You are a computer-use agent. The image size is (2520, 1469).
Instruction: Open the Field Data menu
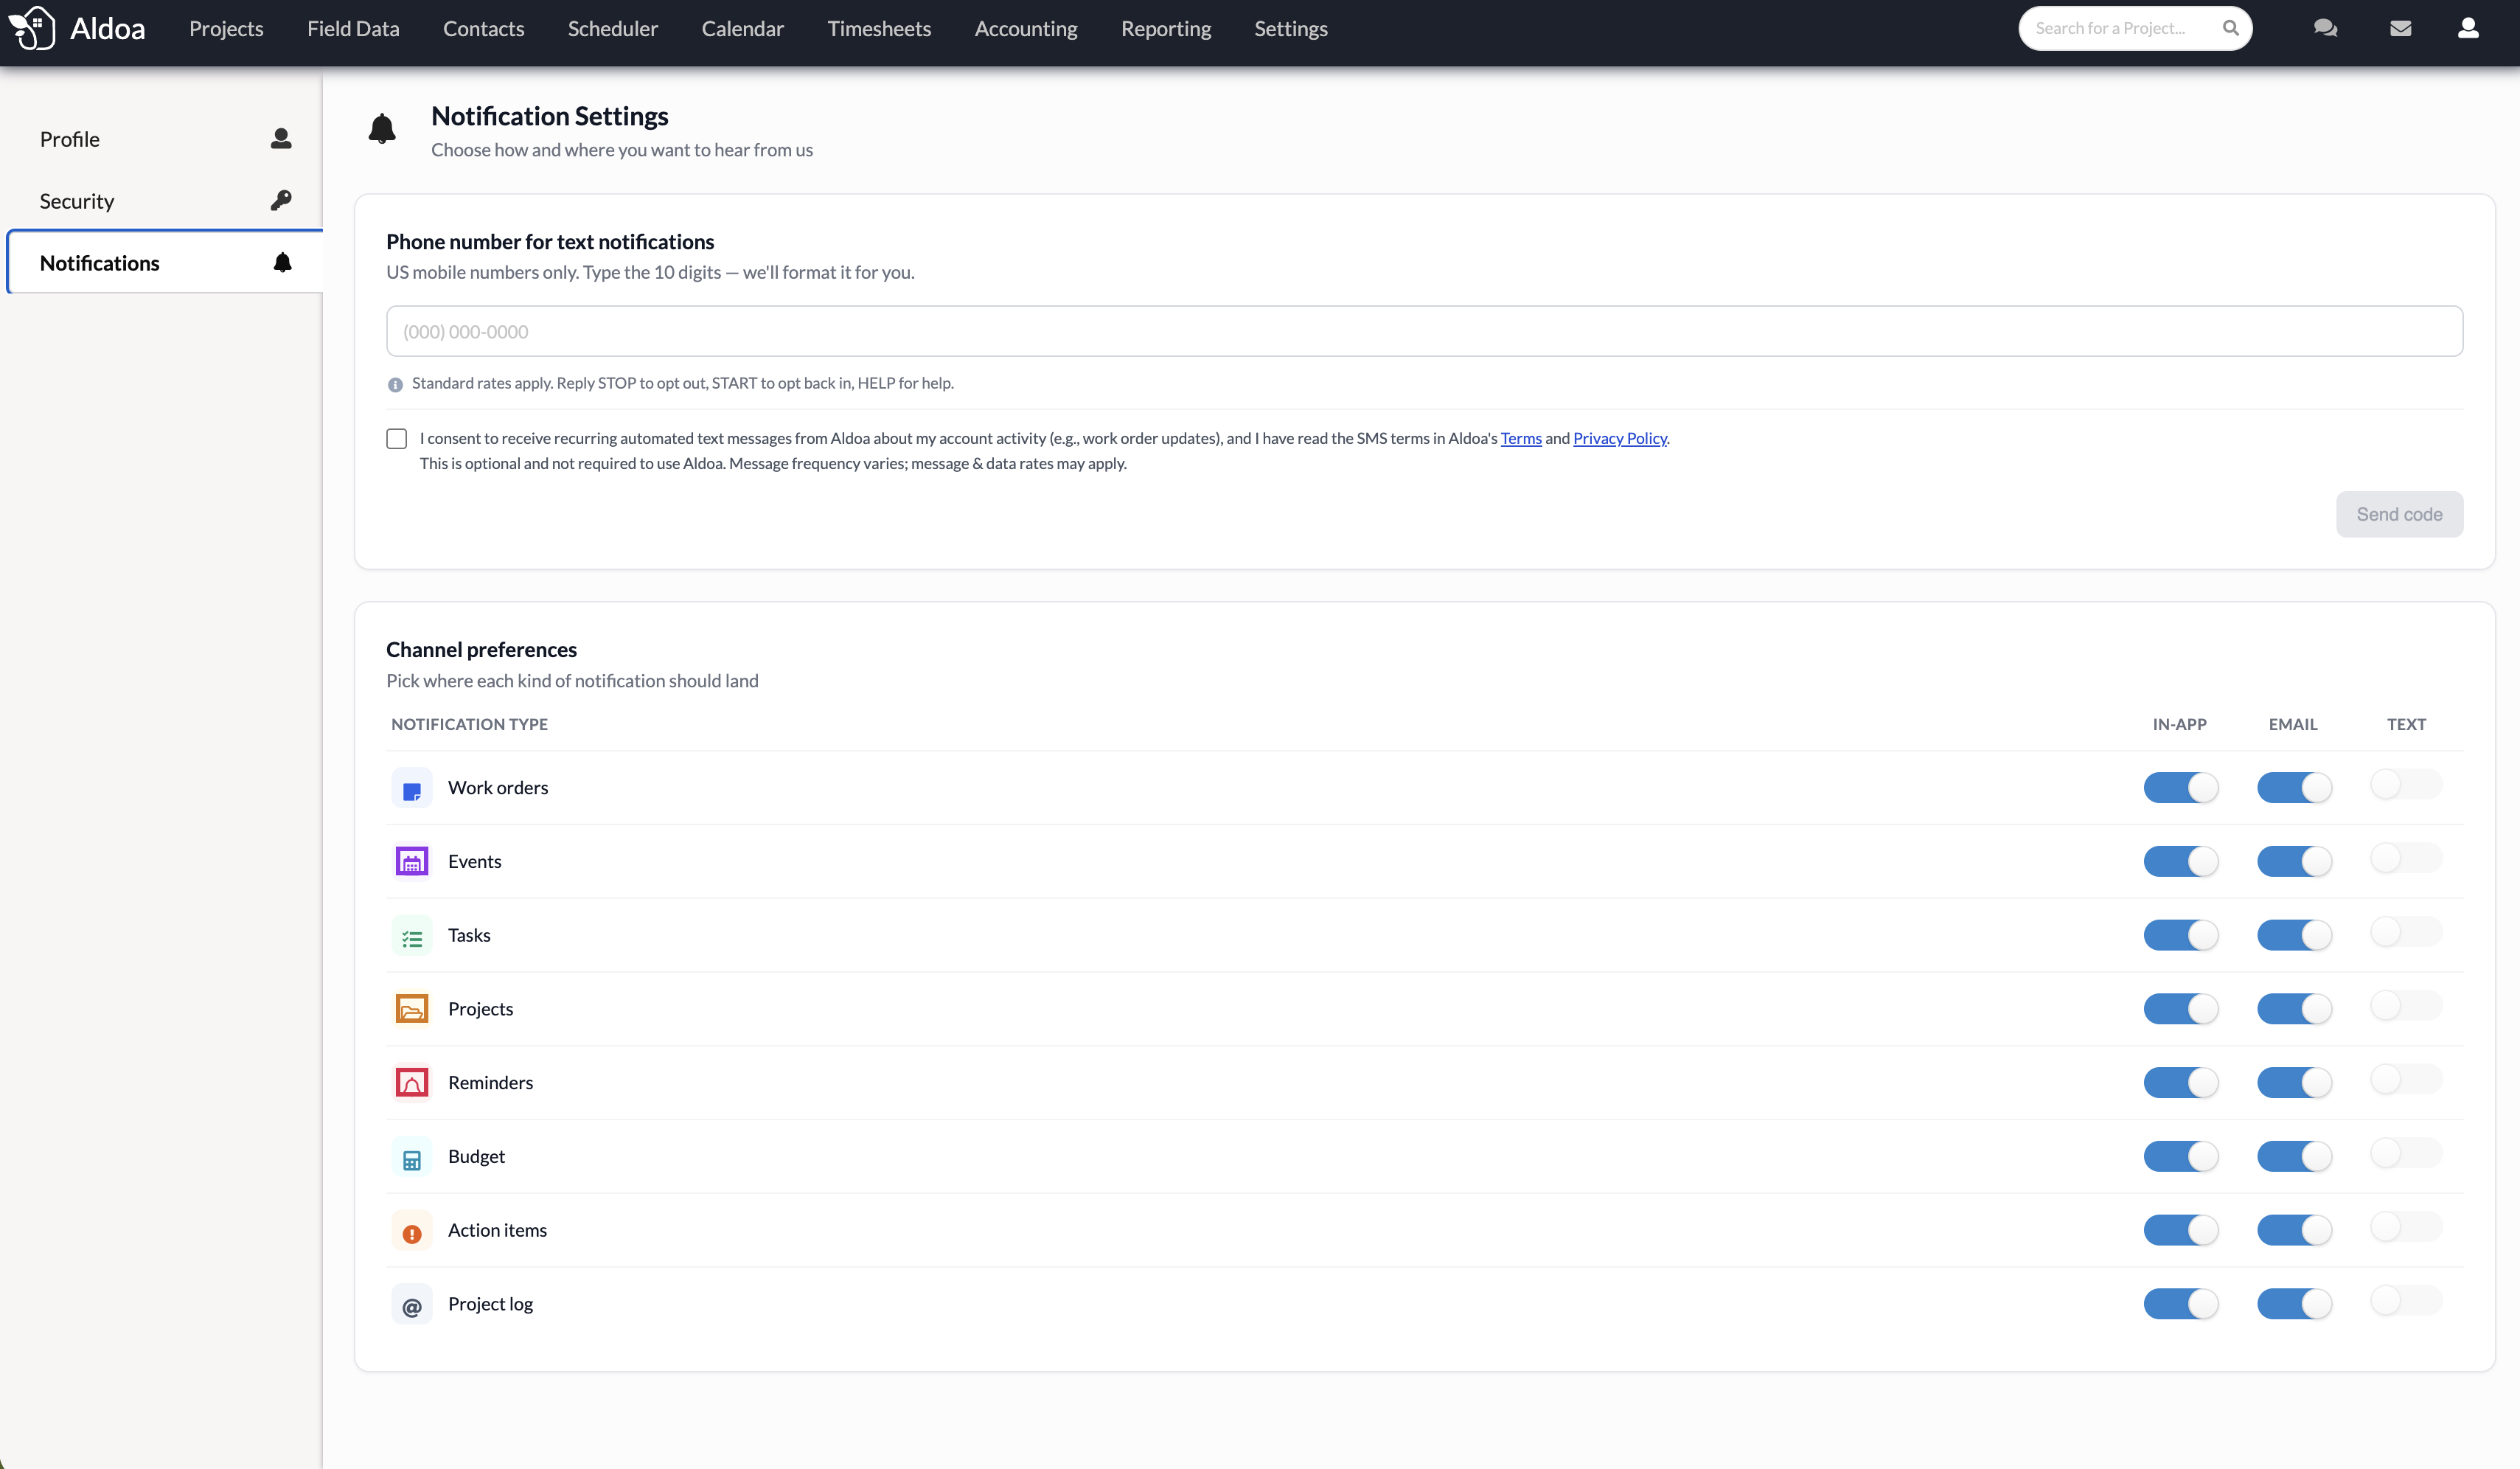point(353,29)
